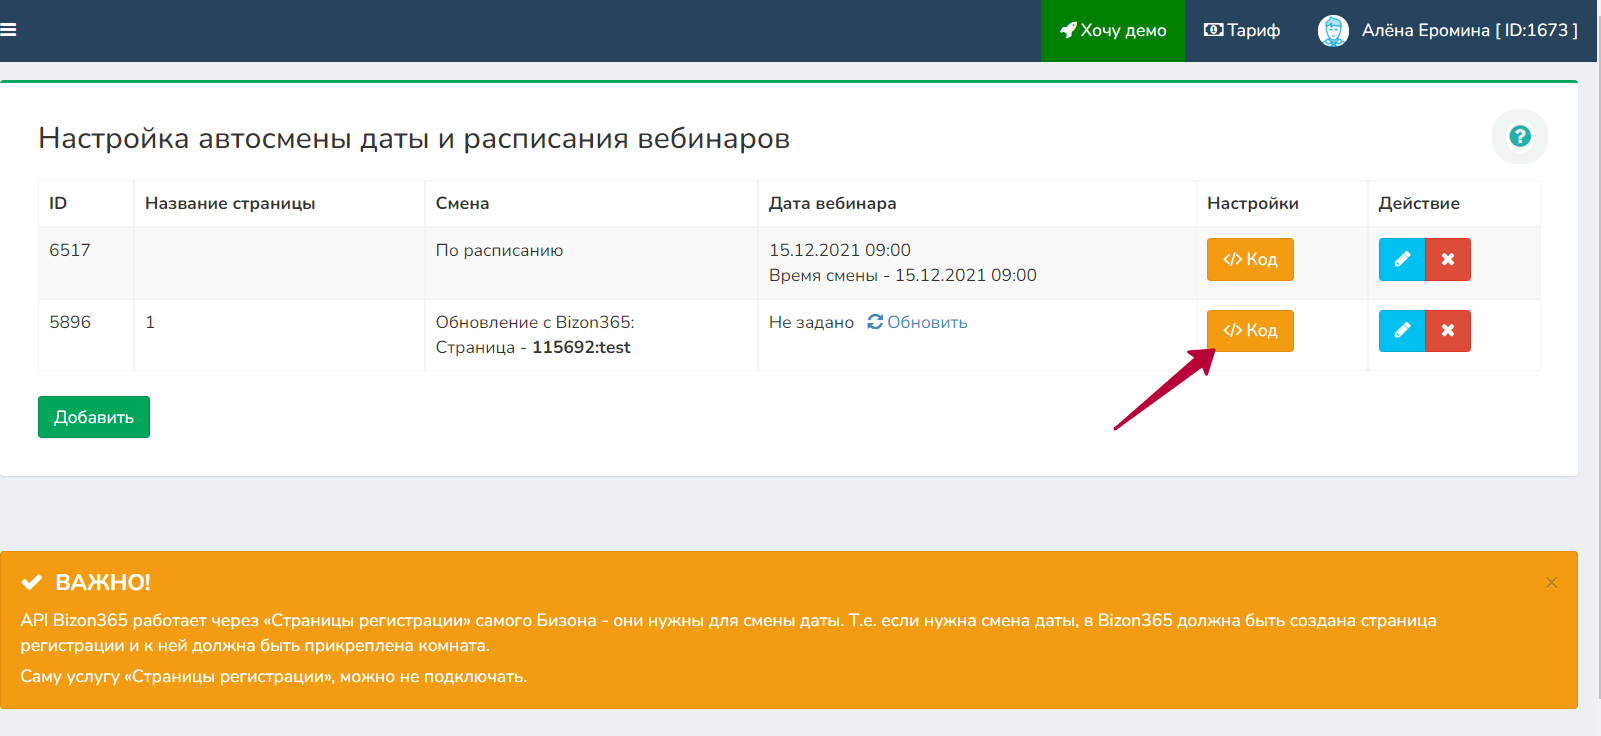Delete row 6517 with red cross
Image resolution: width=1601 pixels, height=736 pixels.
1447,260
